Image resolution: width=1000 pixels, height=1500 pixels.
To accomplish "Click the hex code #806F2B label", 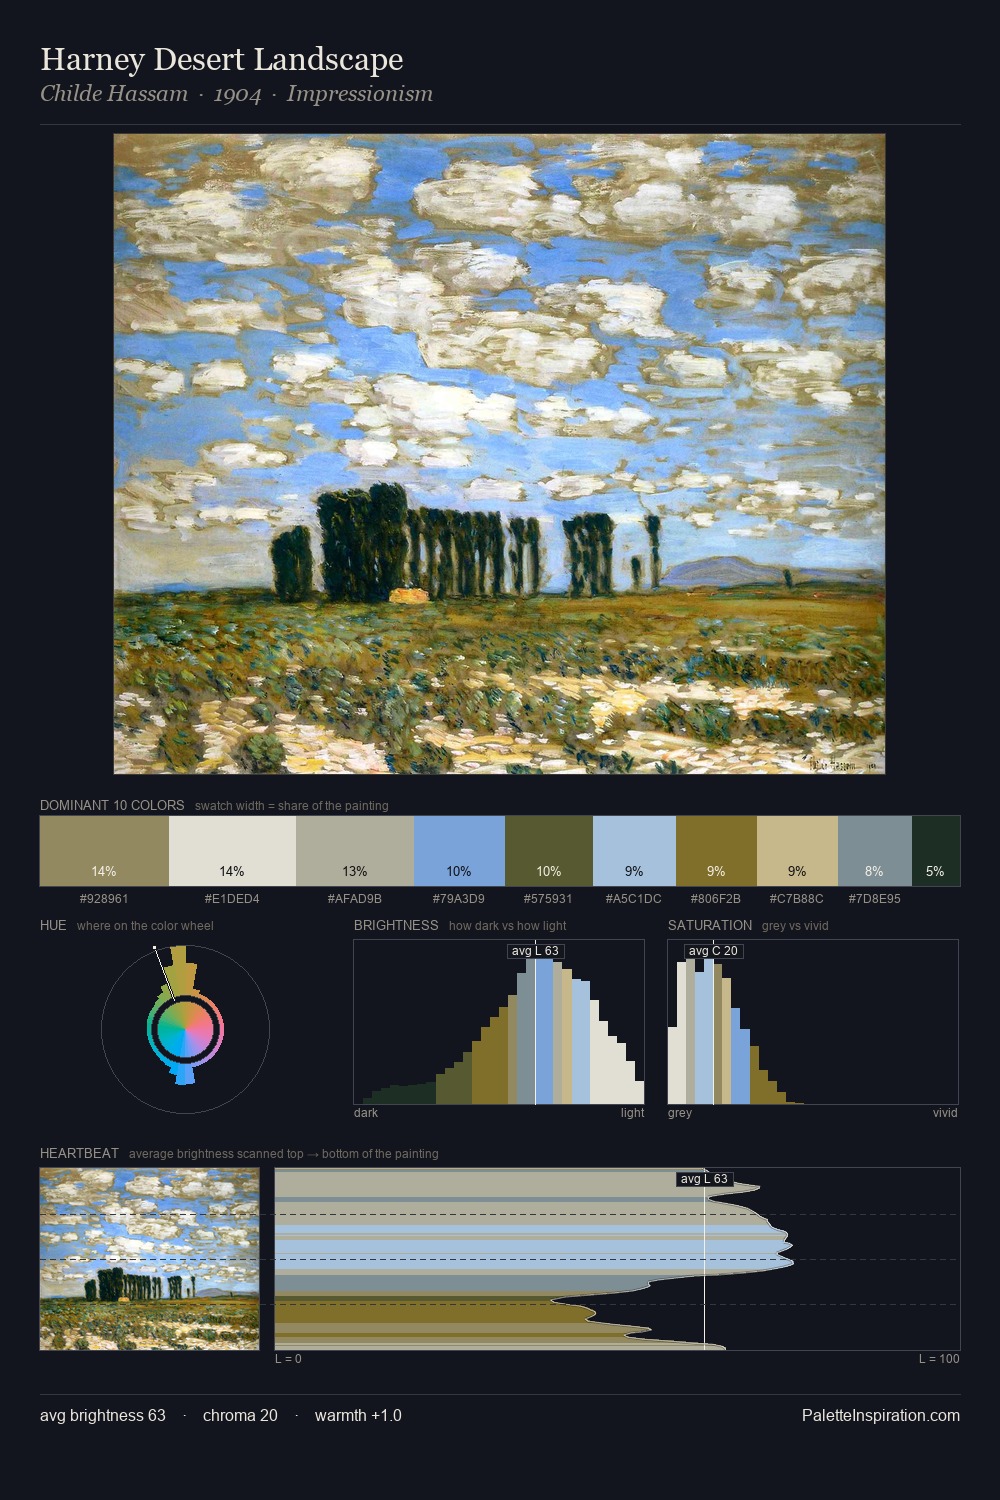I will point(716,898).
